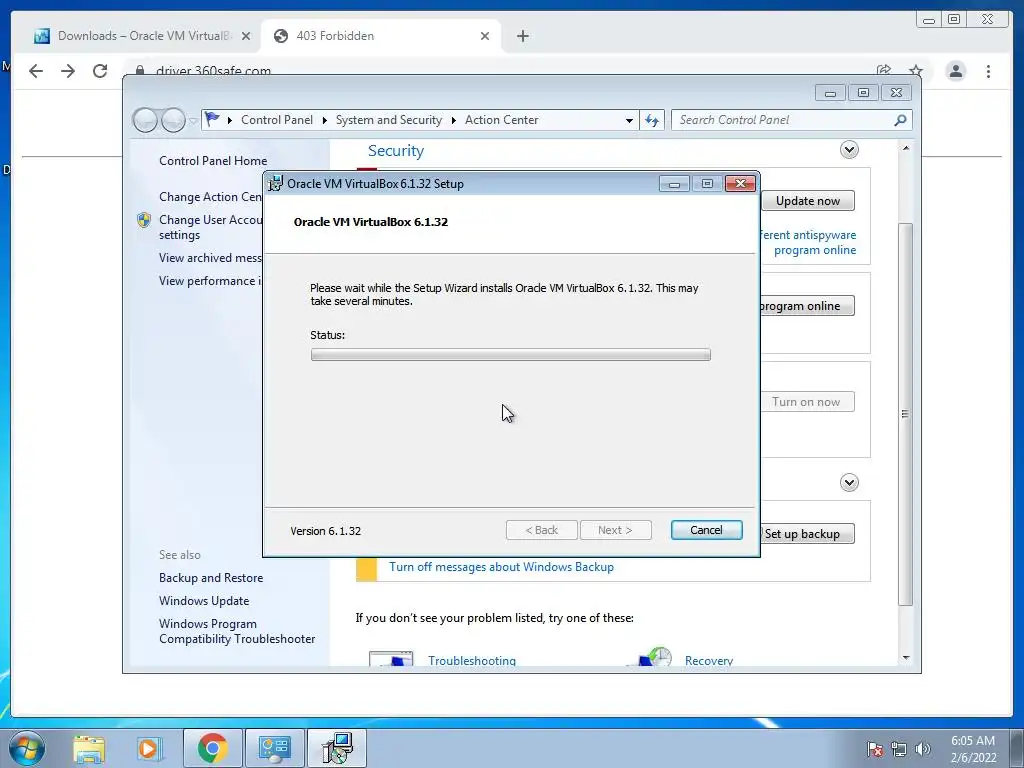Click the Action Center scrollbar down arrow
This screenshot has width=1024, height=768.
[906, 658]
